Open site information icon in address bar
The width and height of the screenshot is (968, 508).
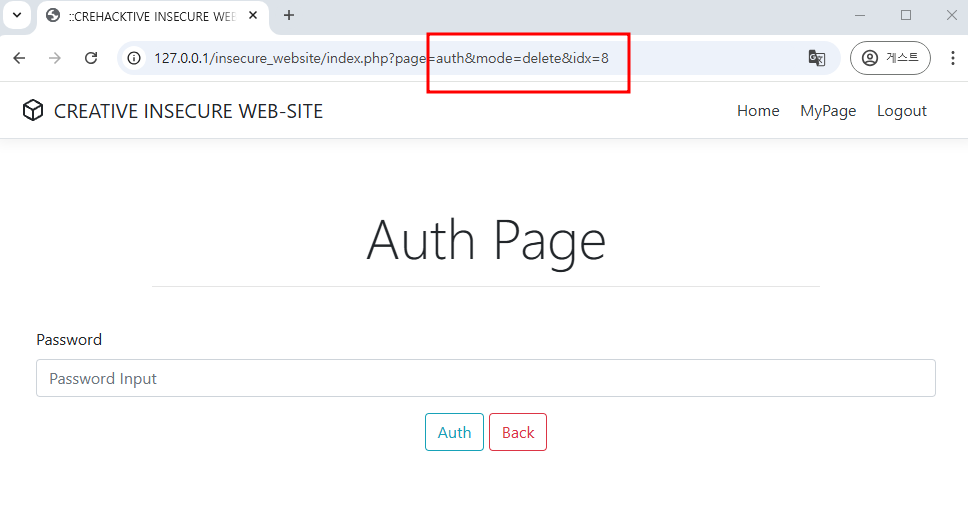point(134,58)
